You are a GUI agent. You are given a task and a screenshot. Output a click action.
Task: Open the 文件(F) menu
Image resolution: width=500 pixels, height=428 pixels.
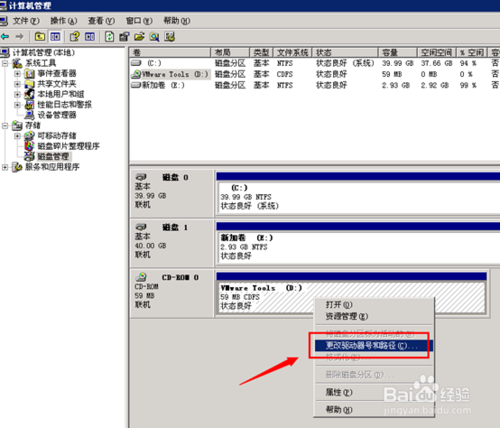click(x=26, y=21)
